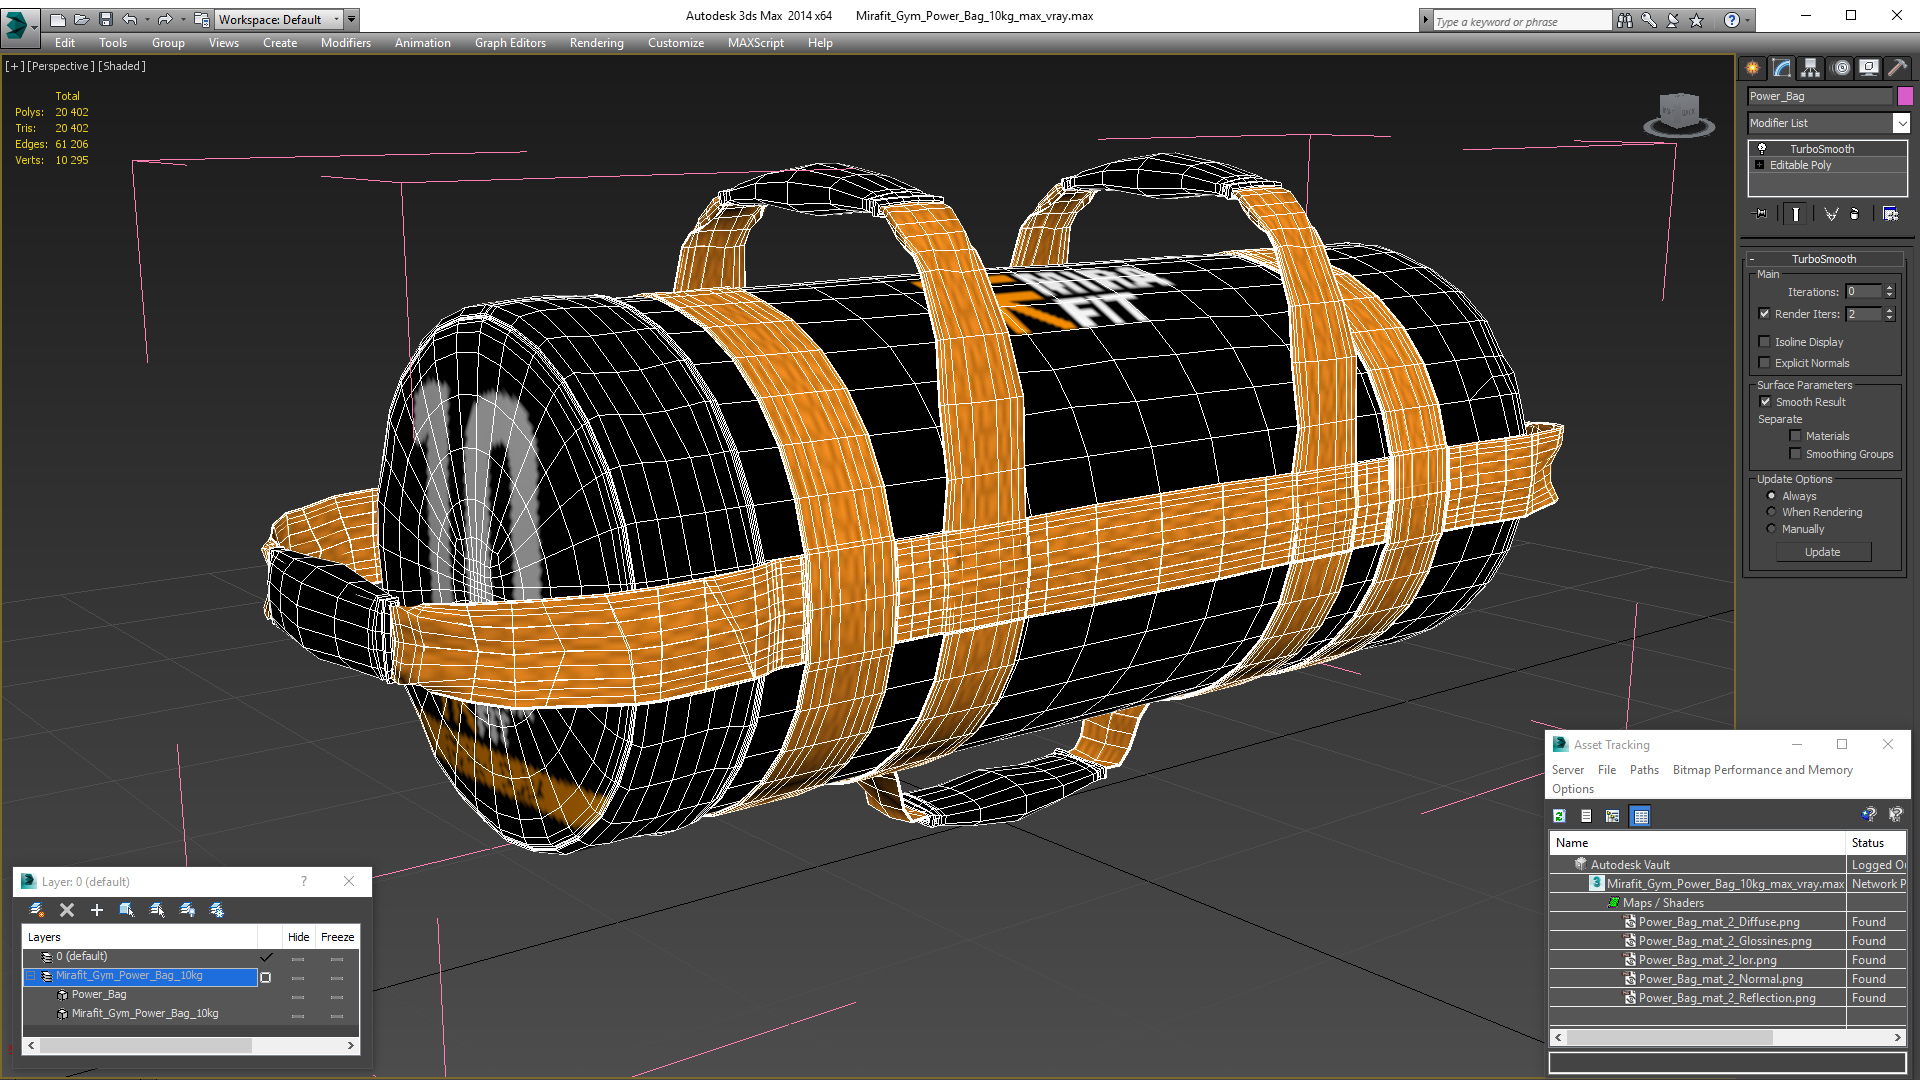Viewport: 1920px width, 1080px height.
Task: Open the Graph Editors menu
Action: click(x=510, y=43)
